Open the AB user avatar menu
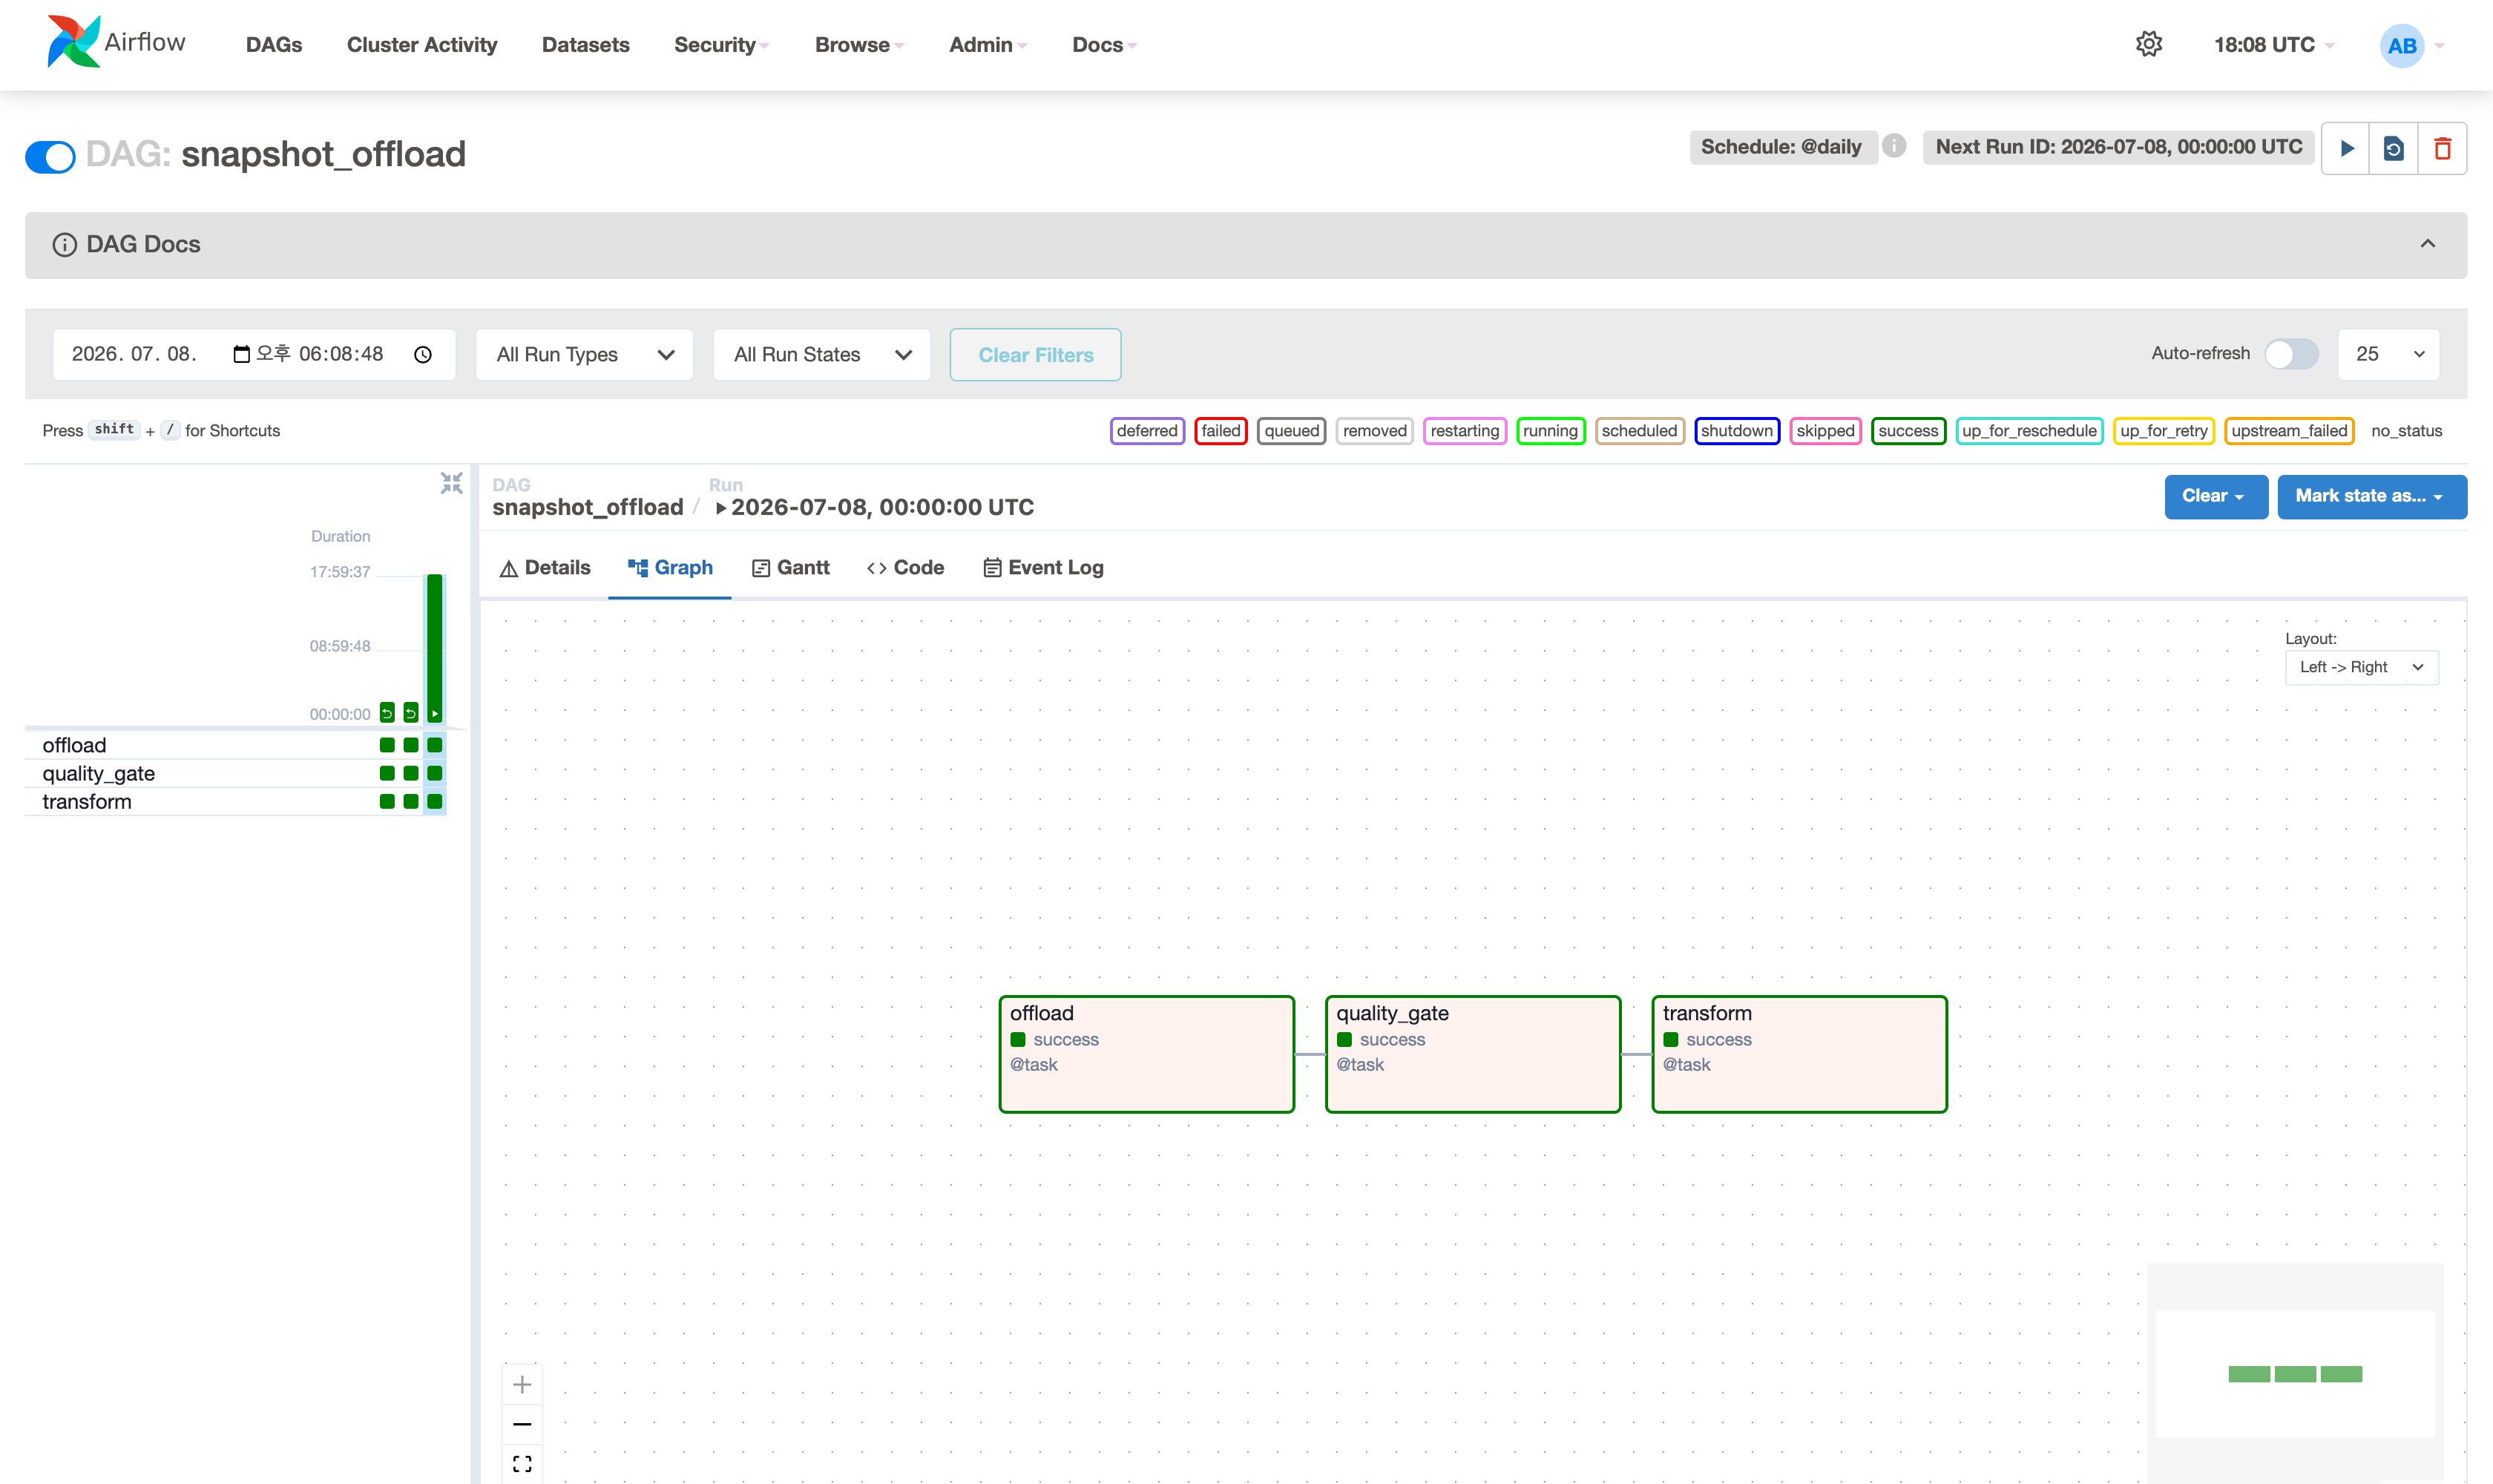Screen dimensions: 2493x1484 tap(2411, 45)
